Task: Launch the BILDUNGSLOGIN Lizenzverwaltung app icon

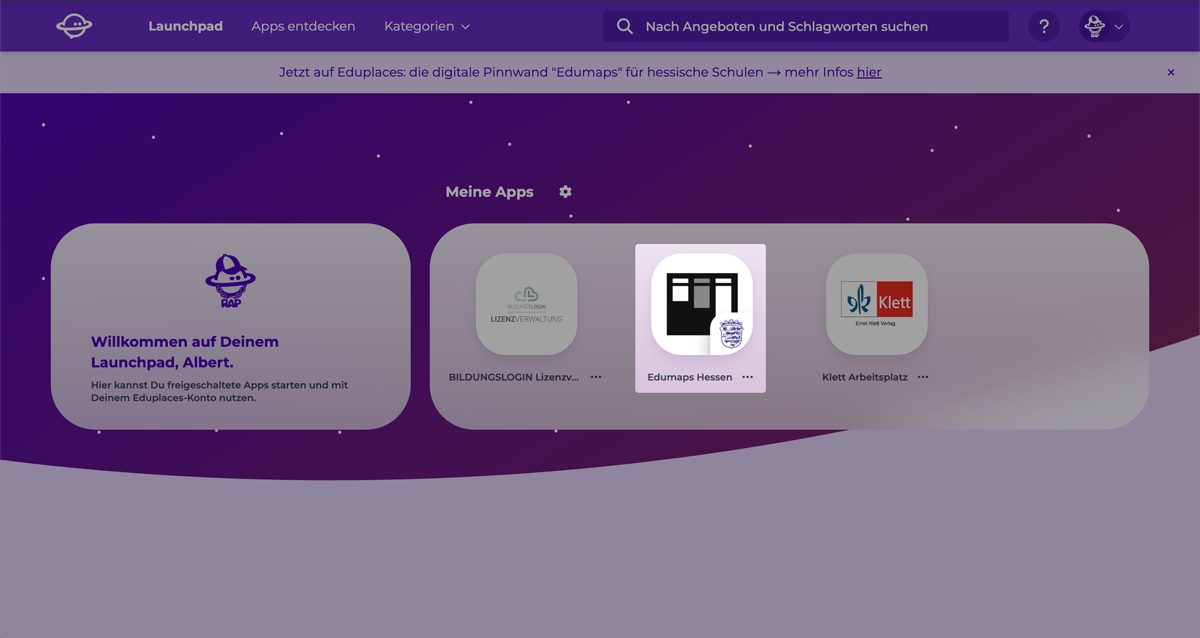Action: click(x=526, y=304)
